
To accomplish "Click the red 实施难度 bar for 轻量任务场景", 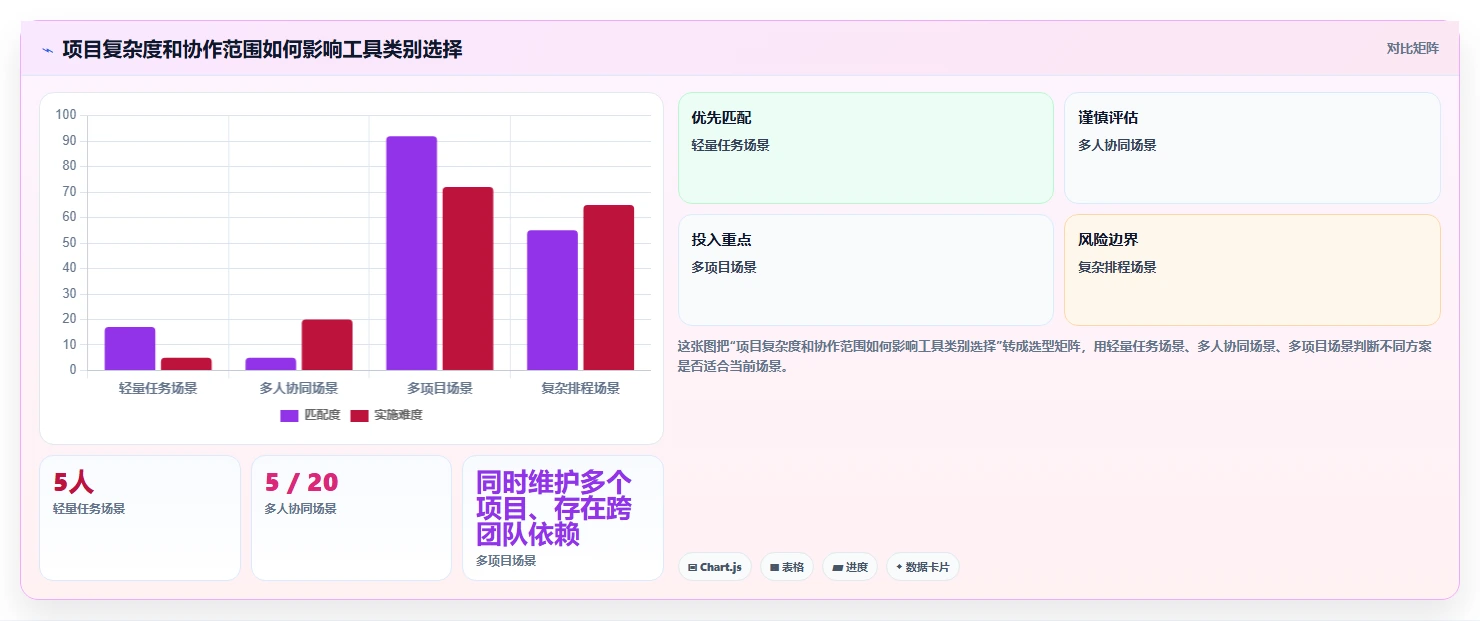I will [x=186, y=364].
